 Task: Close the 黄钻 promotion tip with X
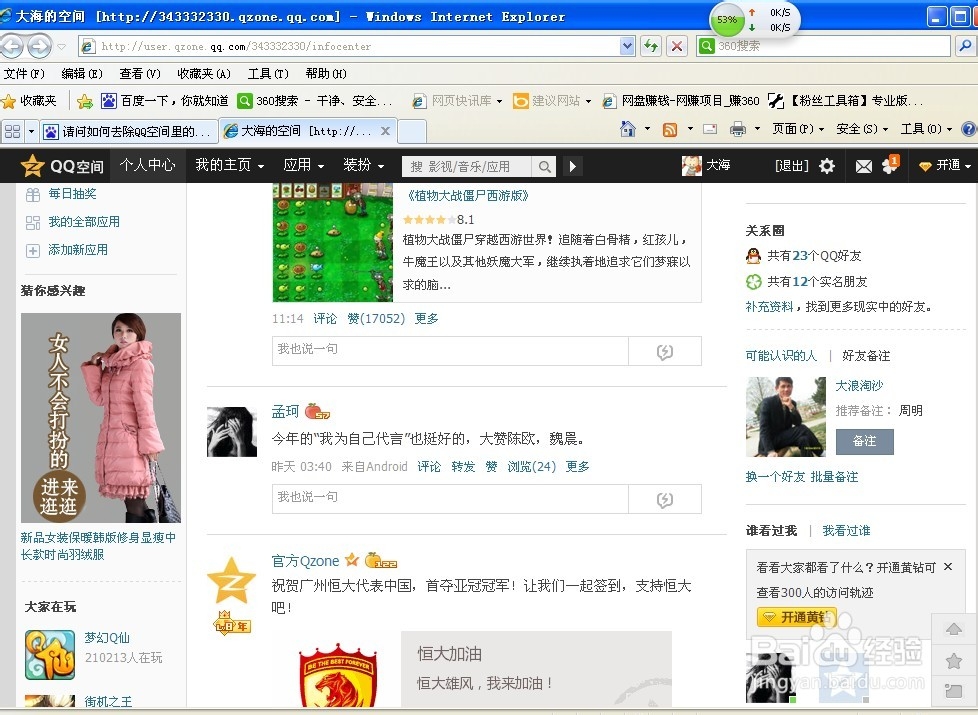pyautogui.click(x=948, y=567)
